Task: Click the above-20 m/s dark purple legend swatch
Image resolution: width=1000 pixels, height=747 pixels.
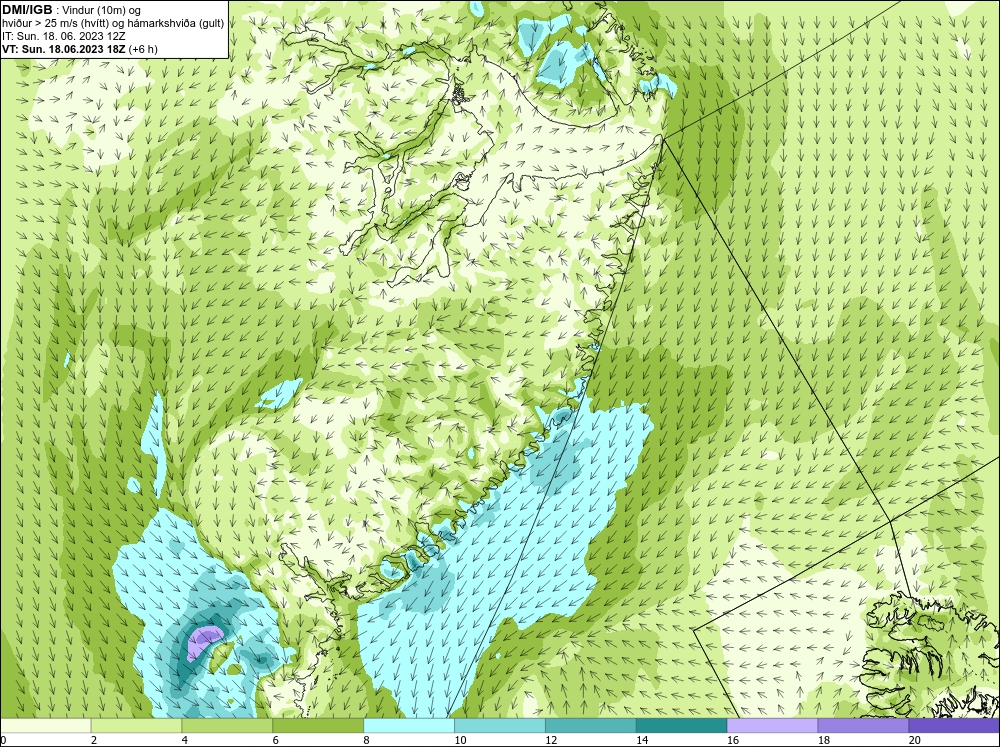Action: (x=954, y=726)
